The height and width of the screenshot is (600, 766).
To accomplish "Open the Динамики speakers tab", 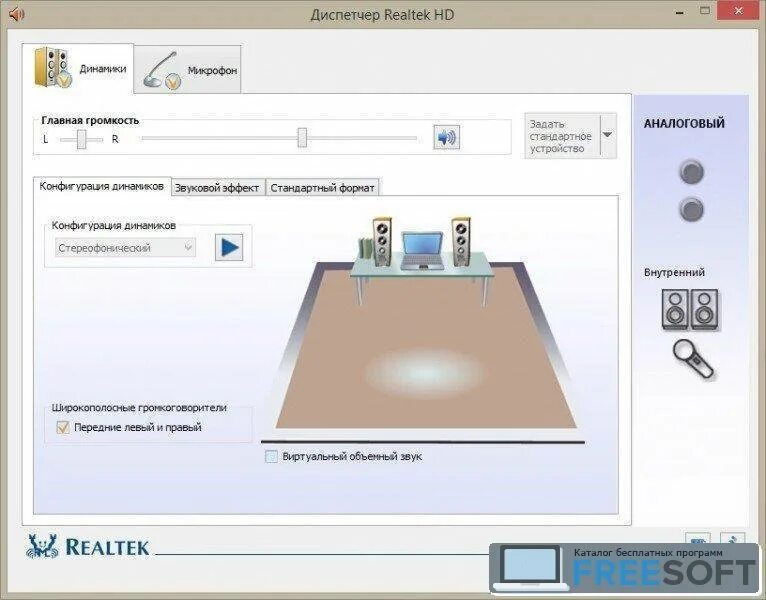I will click(x=78, y=68).
